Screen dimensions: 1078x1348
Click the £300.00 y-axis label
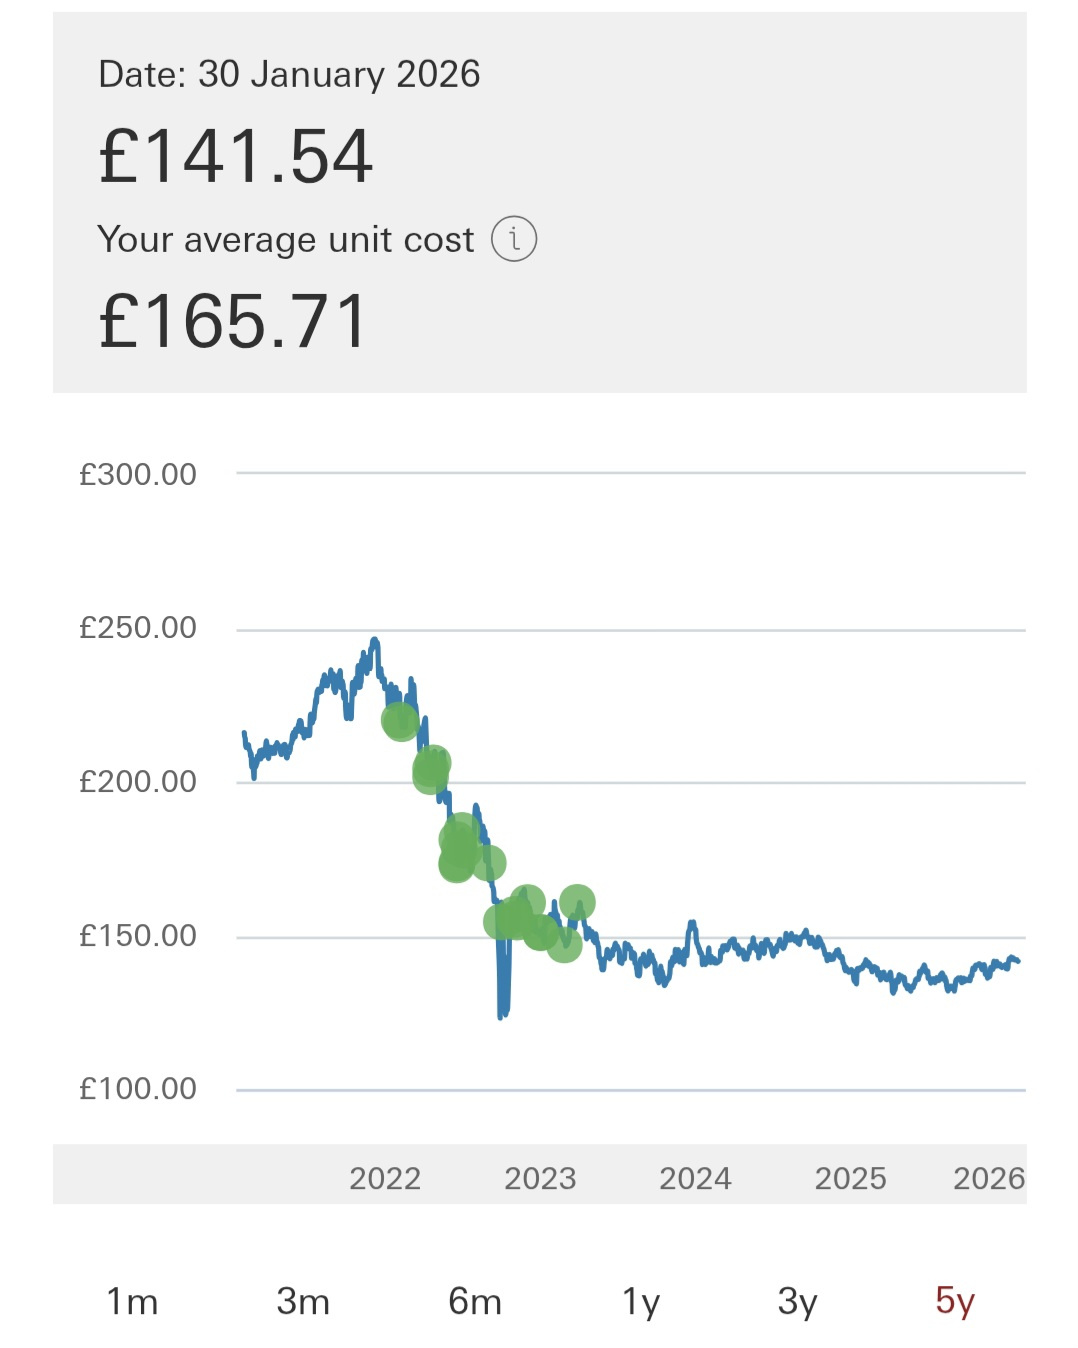tap(138, 474)
